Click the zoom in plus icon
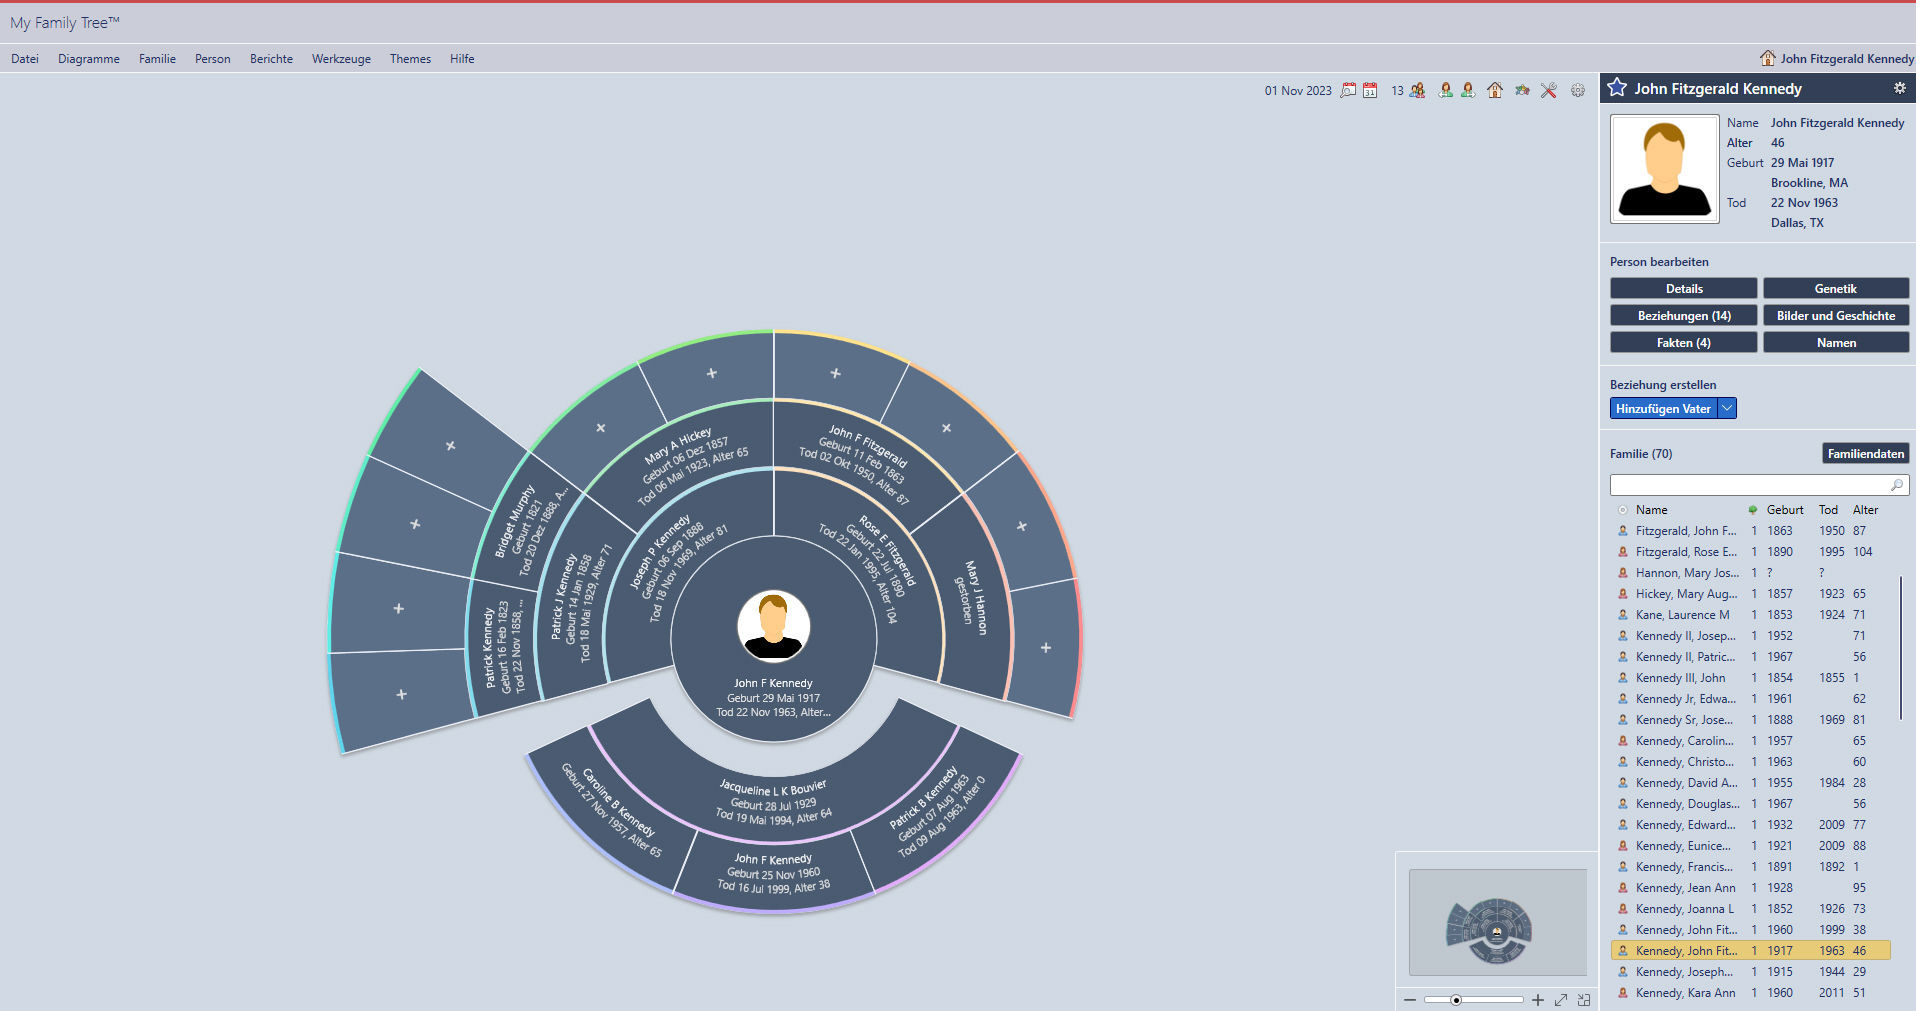The height and width of the screenshot is (1011, 1916). [1537, 1000]
